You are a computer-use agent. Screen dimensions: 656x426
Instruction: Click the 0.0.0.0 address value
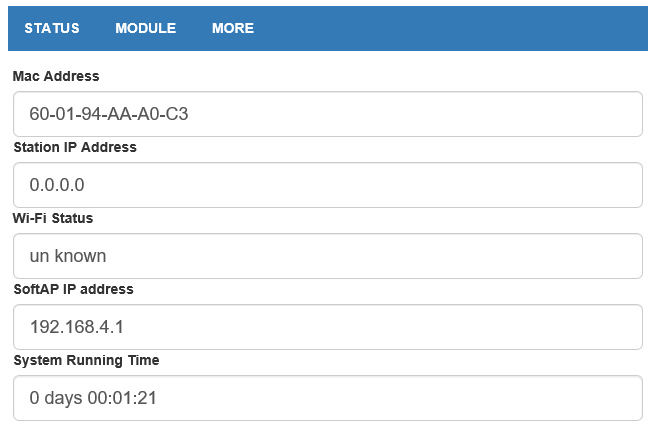click(x=57, y=185)
